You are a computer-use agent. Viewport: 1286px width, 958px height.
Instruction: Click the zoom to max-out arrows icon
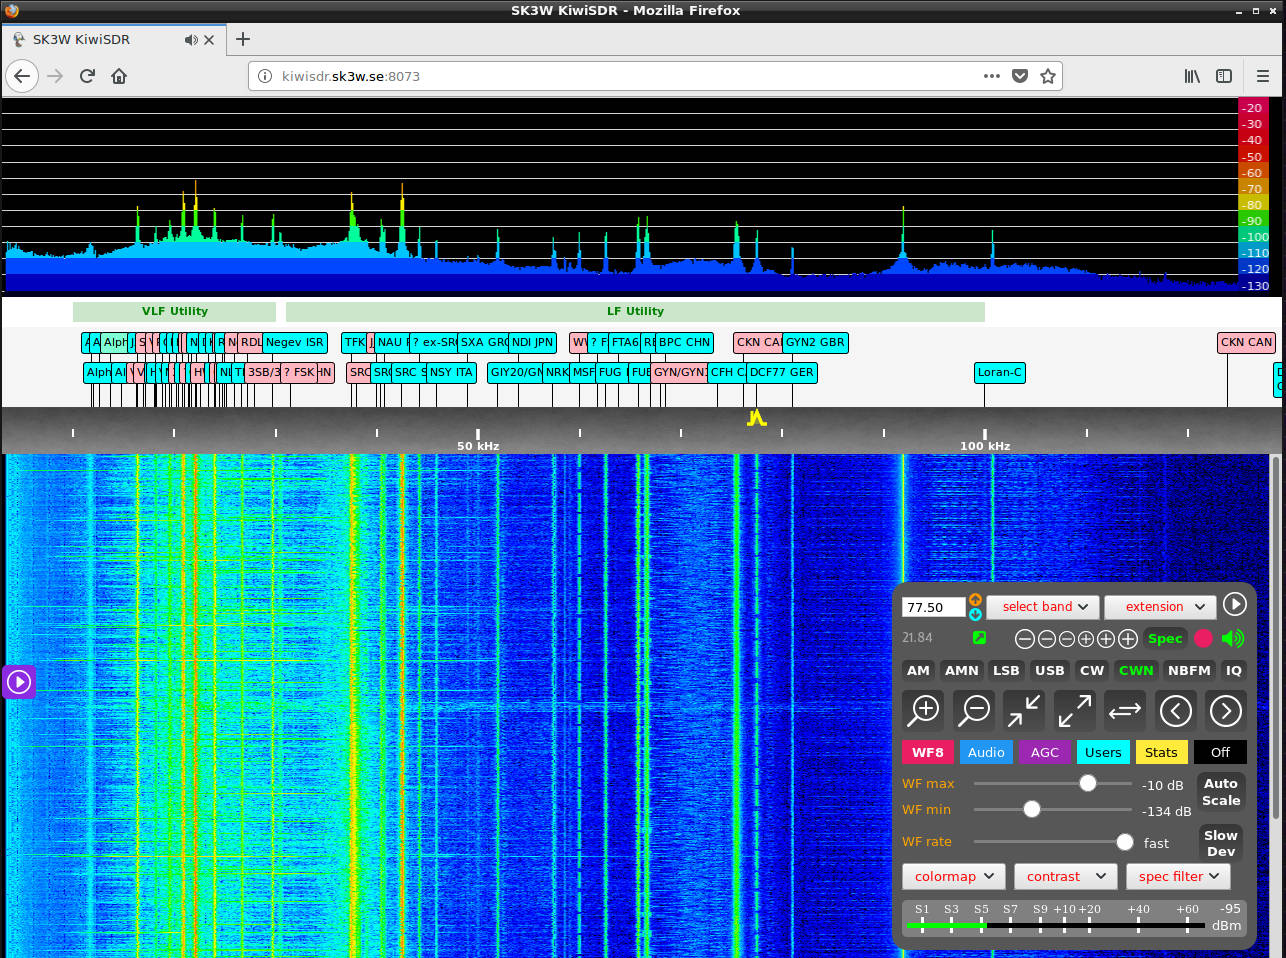(1074, 710)
